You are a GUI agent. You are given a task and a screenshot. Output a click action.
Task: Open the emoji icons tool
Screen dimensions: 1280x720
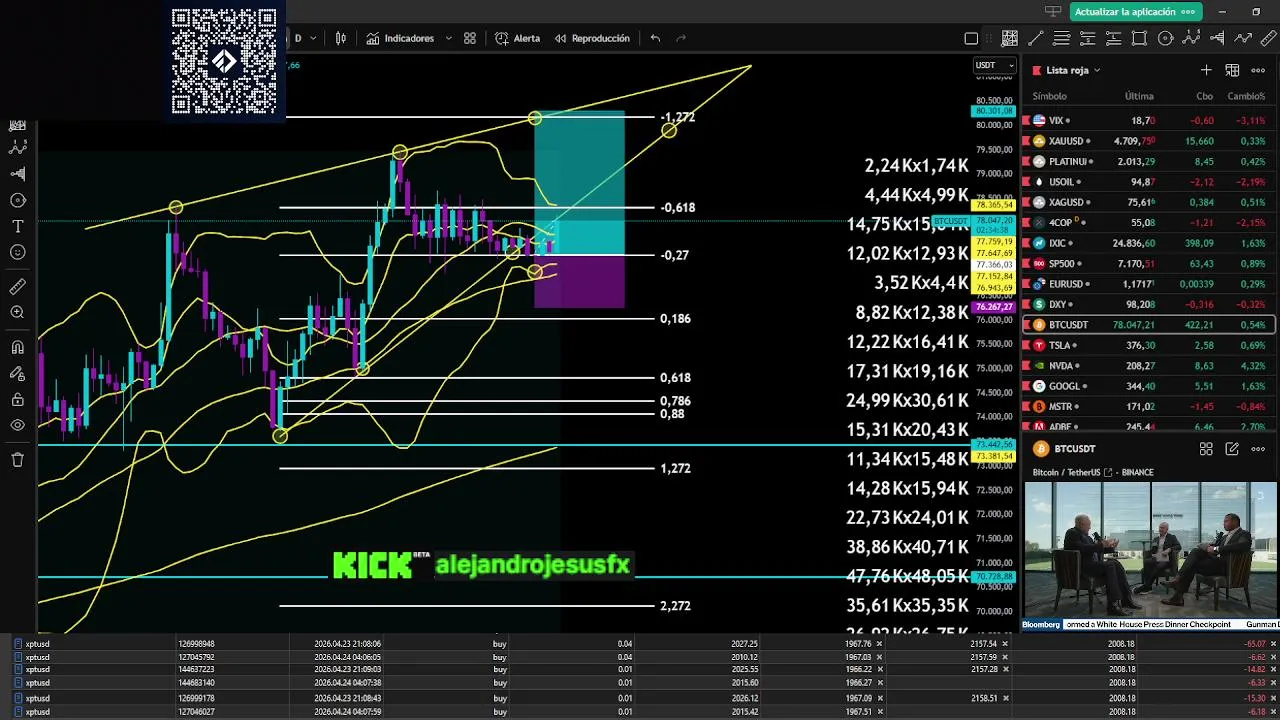tap(17, 253)
